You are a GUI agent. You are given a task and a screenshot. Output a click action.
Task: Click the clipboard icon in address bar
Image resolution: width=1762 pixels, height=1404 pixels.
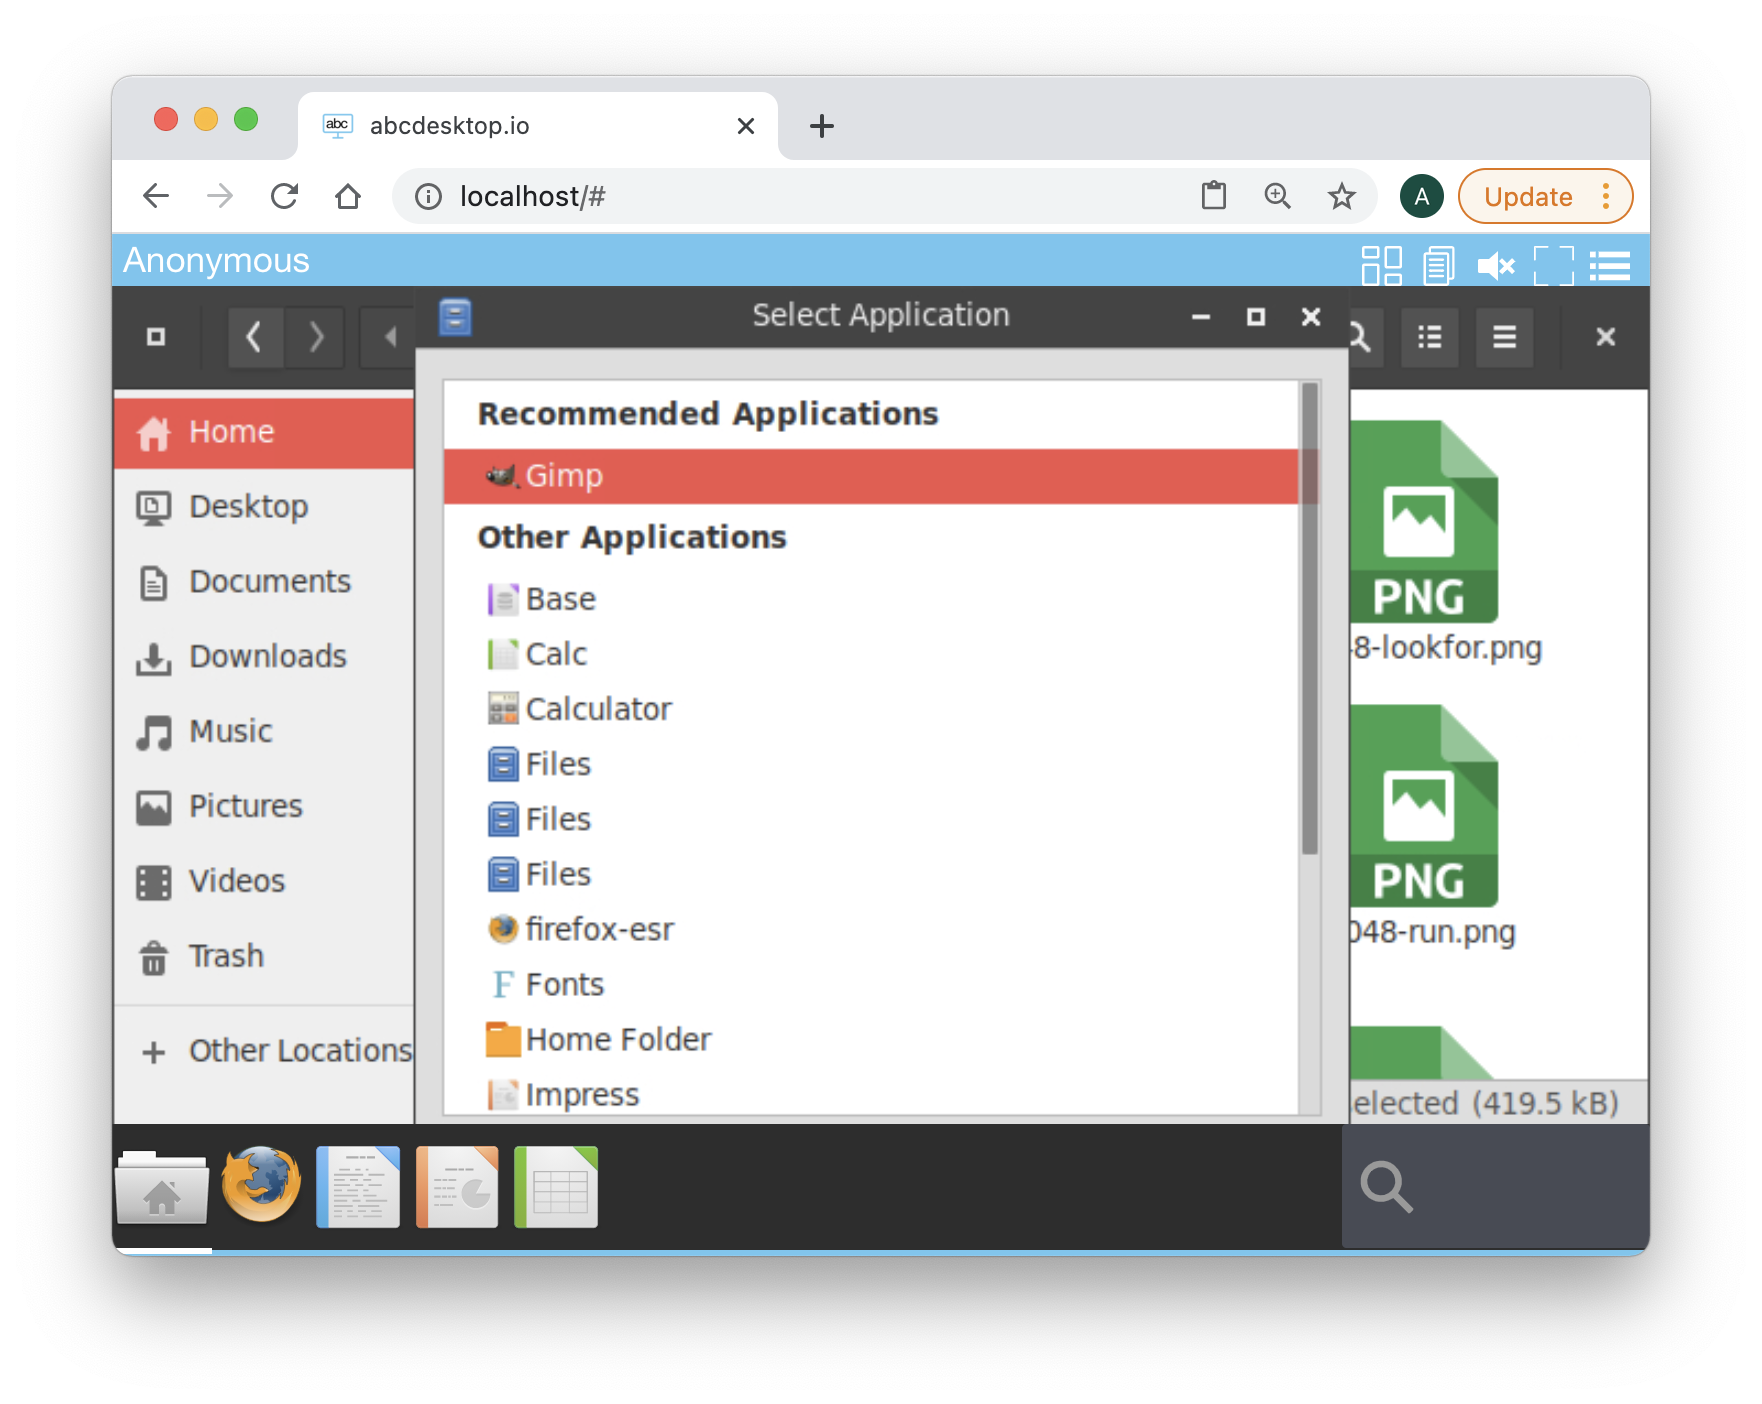point(1214,196)
